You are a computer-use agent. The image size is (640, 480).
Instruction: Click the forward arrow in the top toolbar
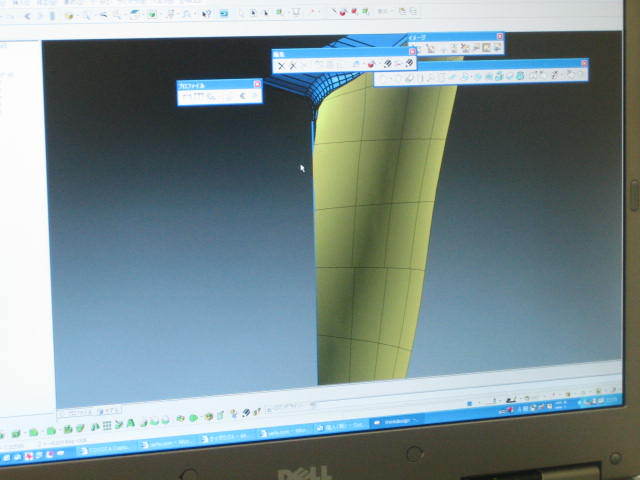click(x=40, y=16)
